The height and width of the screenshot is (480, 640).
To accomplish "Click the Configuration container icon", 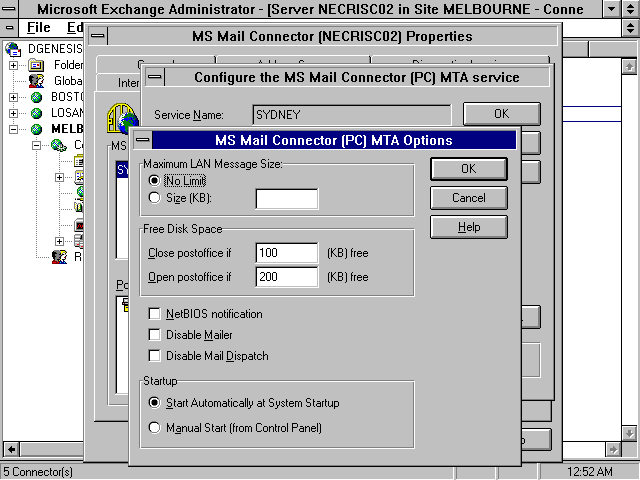I will click(59, 145).
